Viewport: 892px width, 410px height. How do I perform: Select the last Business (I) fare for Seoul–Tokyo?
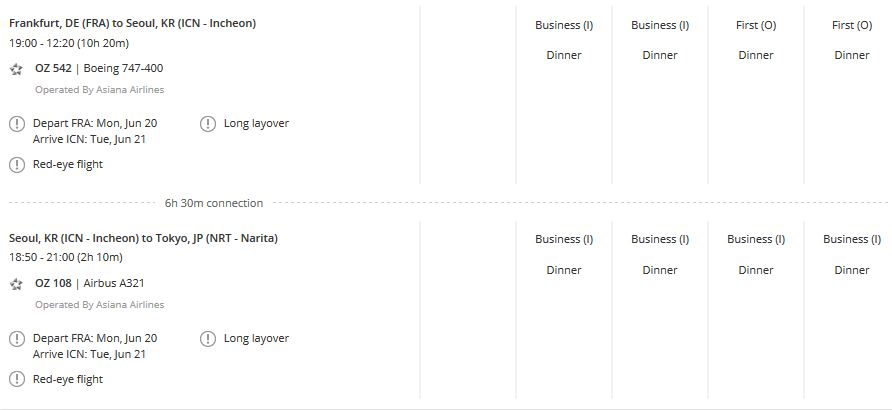[852, 240]
